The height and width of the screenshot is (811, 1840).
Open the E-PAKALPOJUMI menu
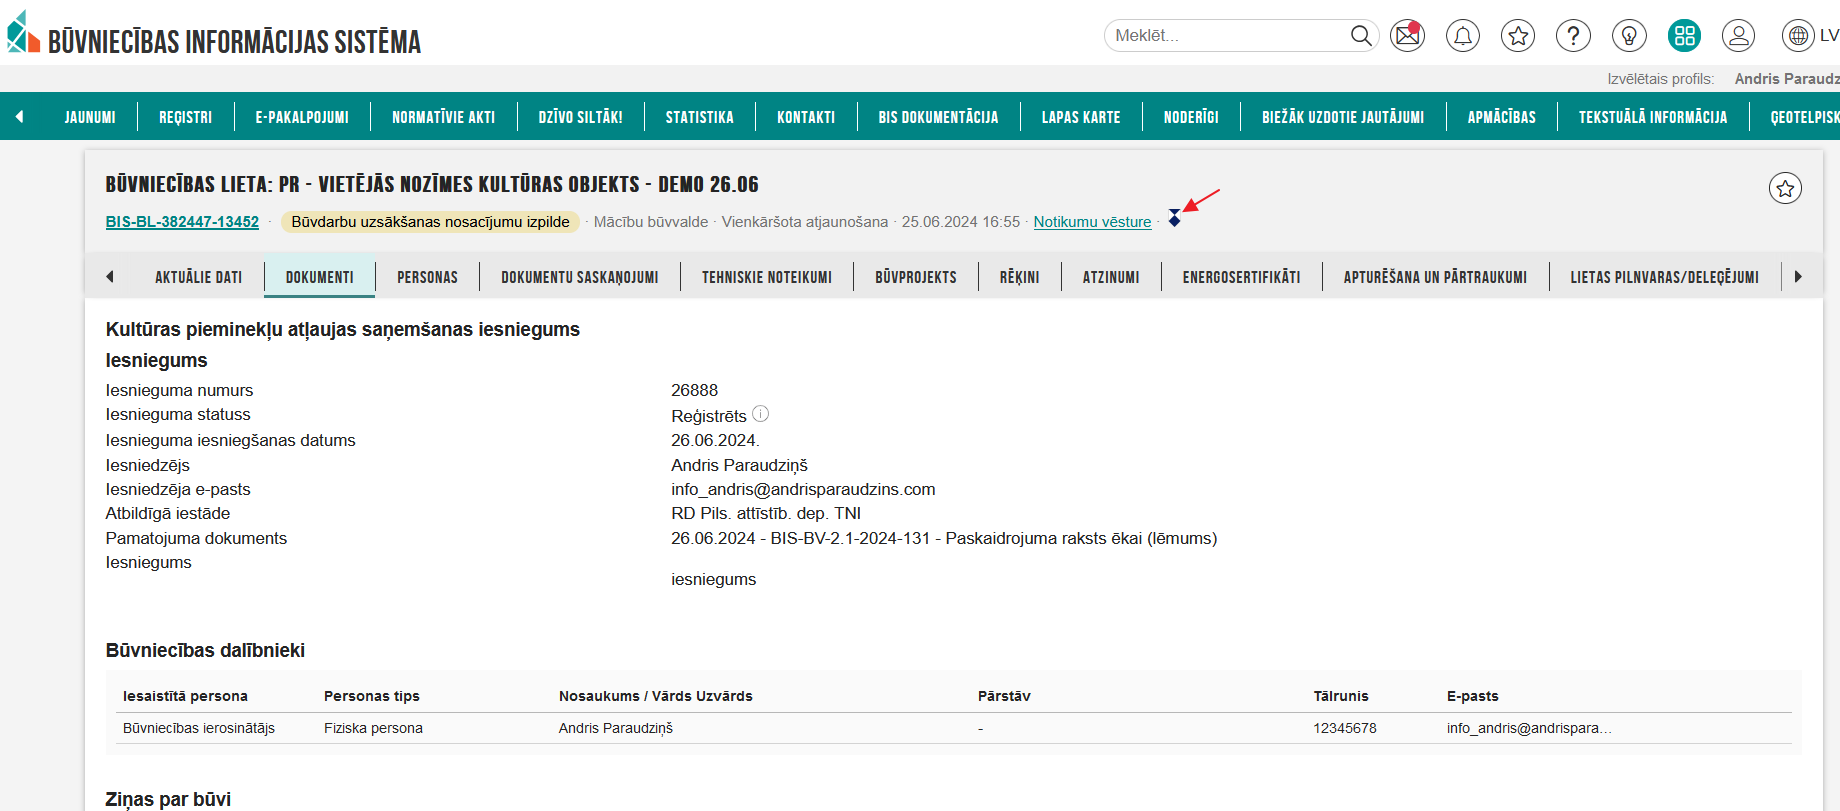pos(302,117)
